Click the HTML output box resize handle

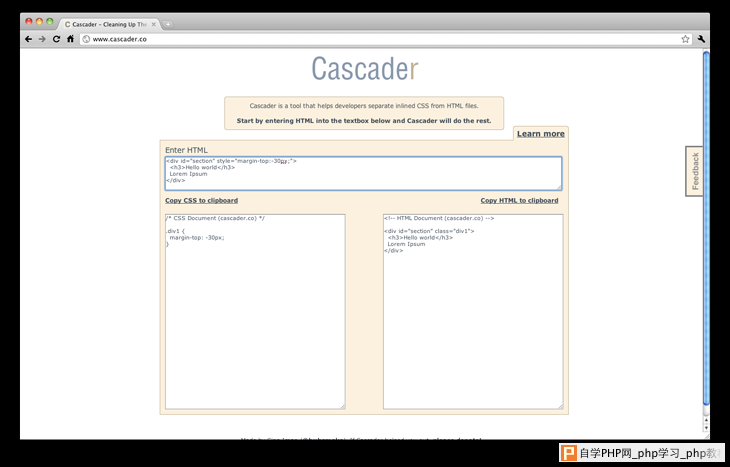click(561, 406)
